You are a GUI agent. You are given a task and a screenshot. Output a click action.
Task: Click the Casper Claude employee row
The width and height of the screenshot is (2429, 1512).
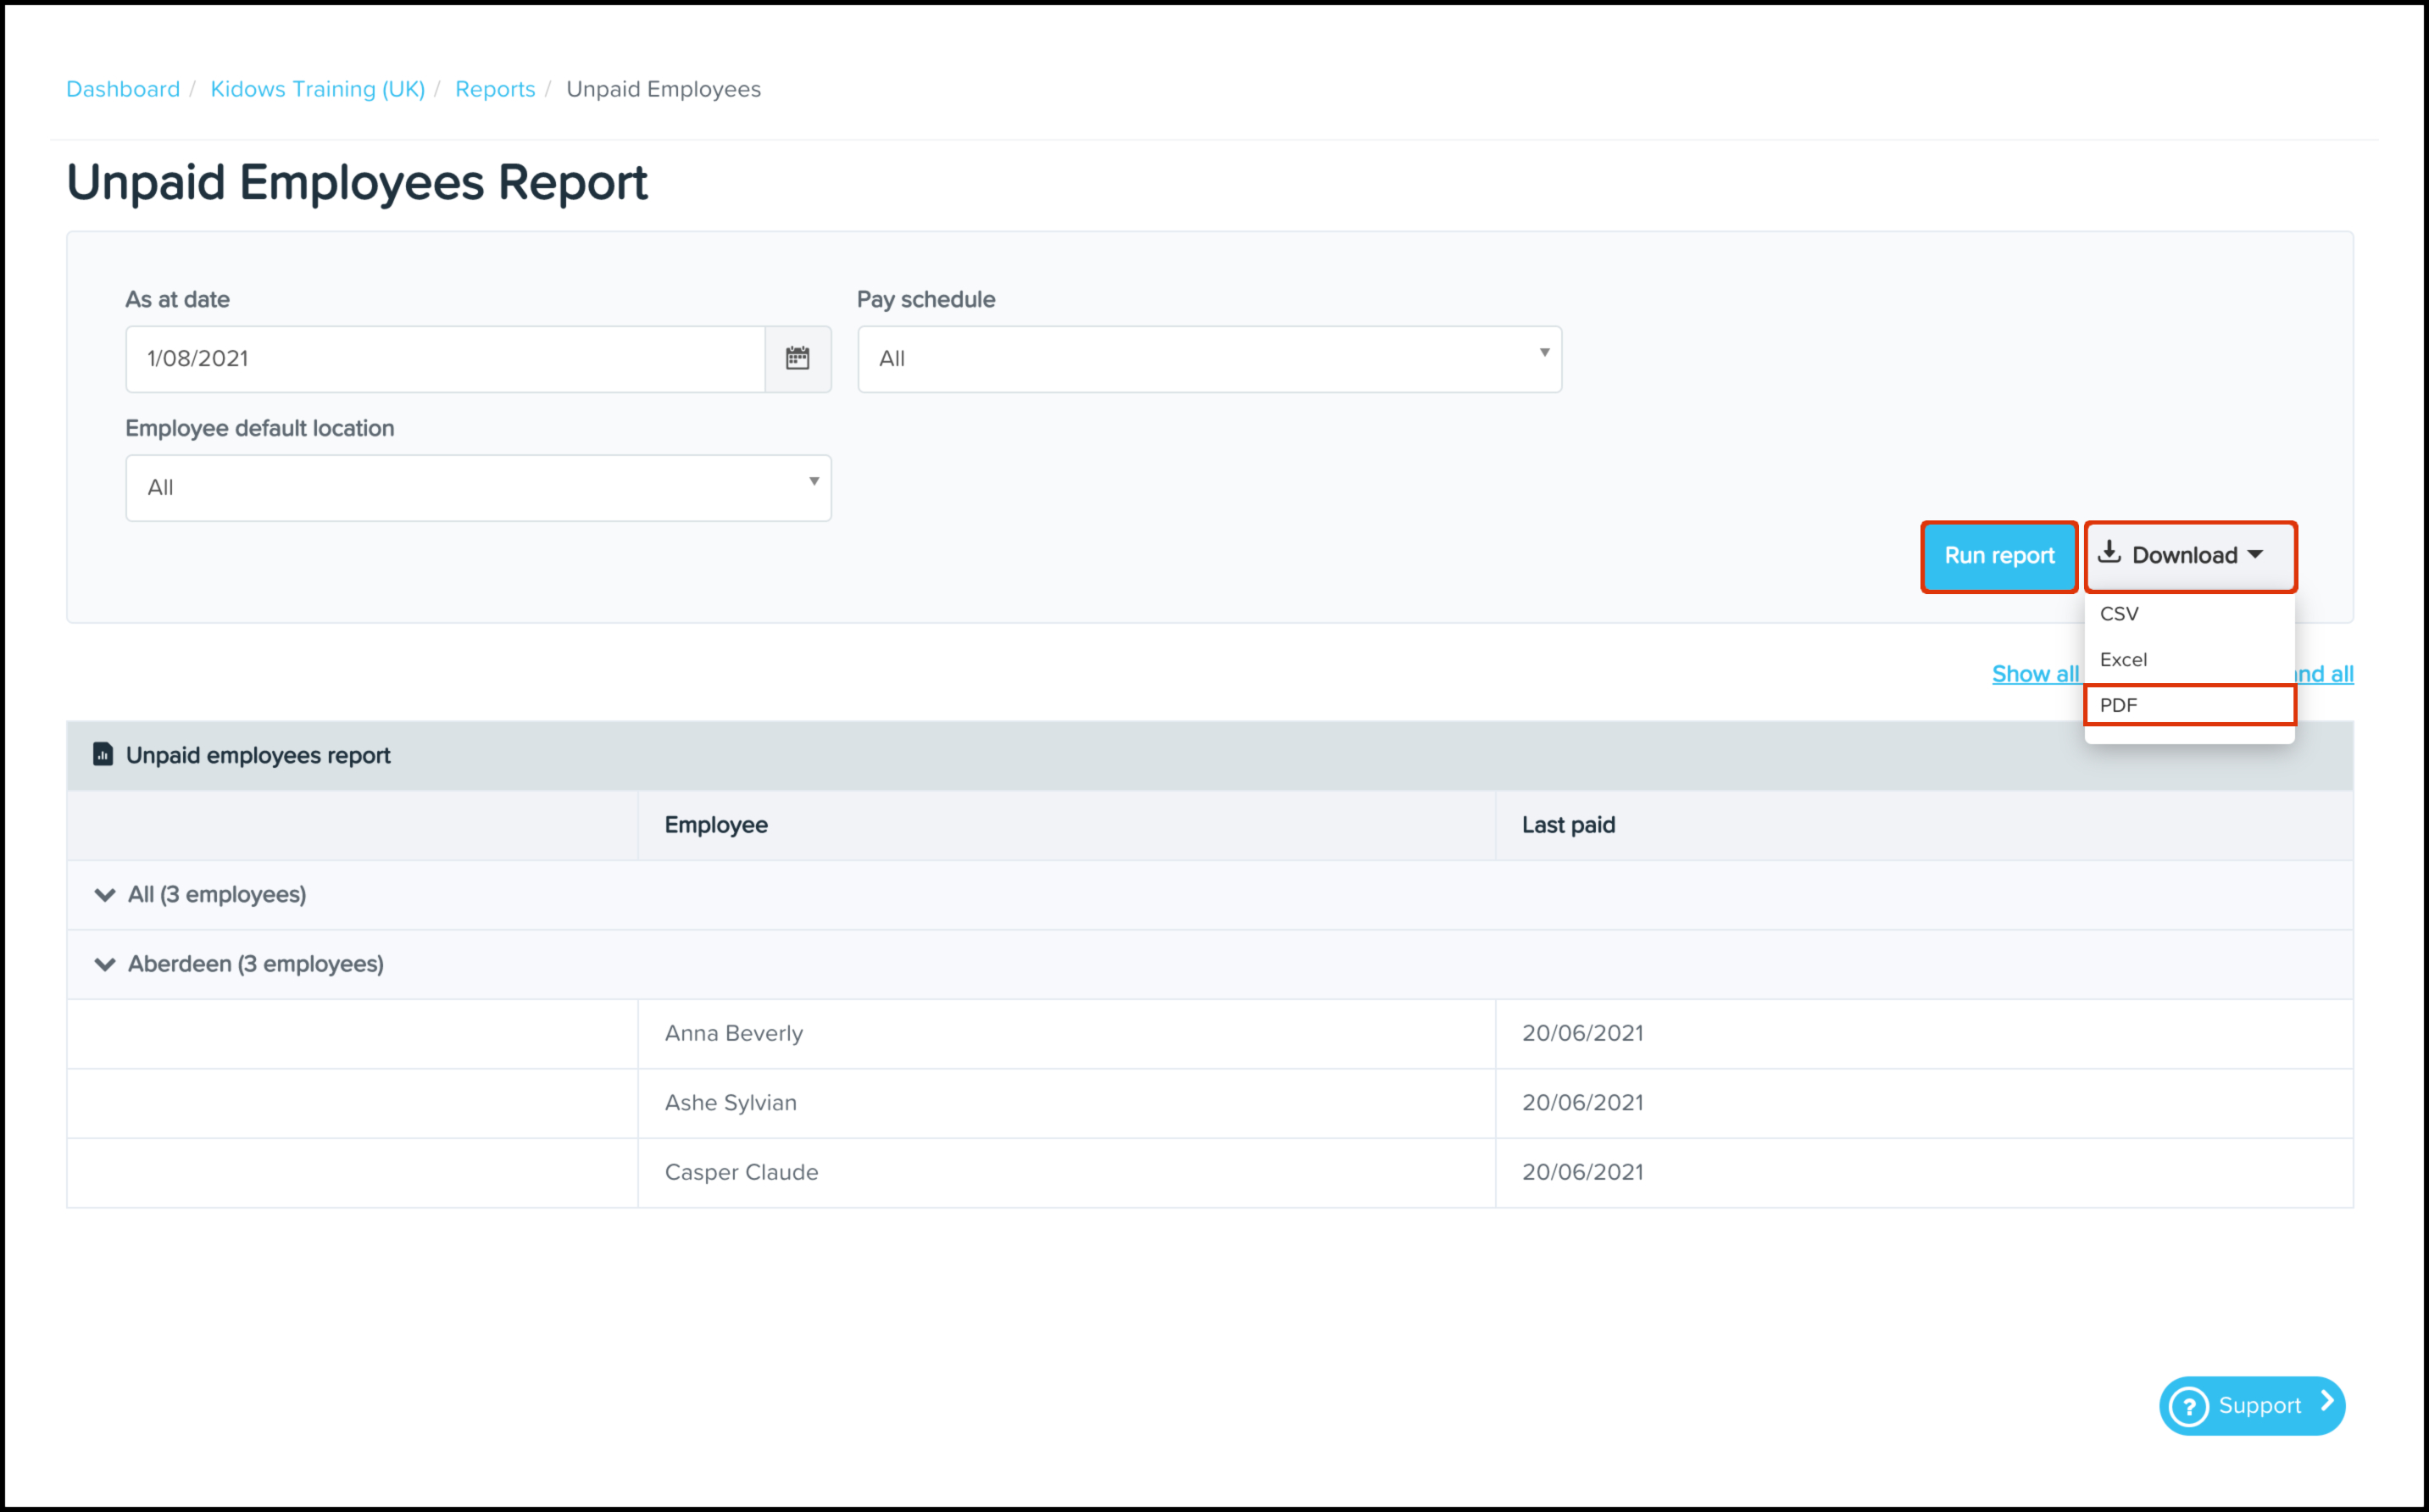[741, 1172]
